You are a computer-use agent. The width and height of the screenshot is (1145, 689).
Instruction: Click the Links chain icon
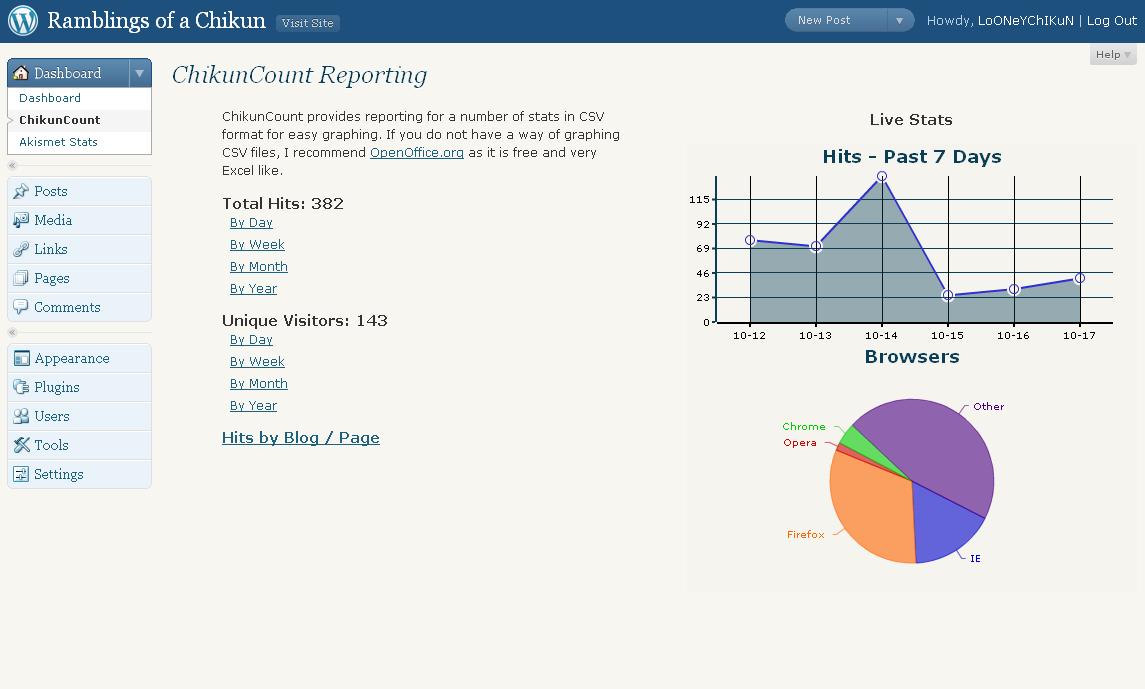[x=21, y=250]
